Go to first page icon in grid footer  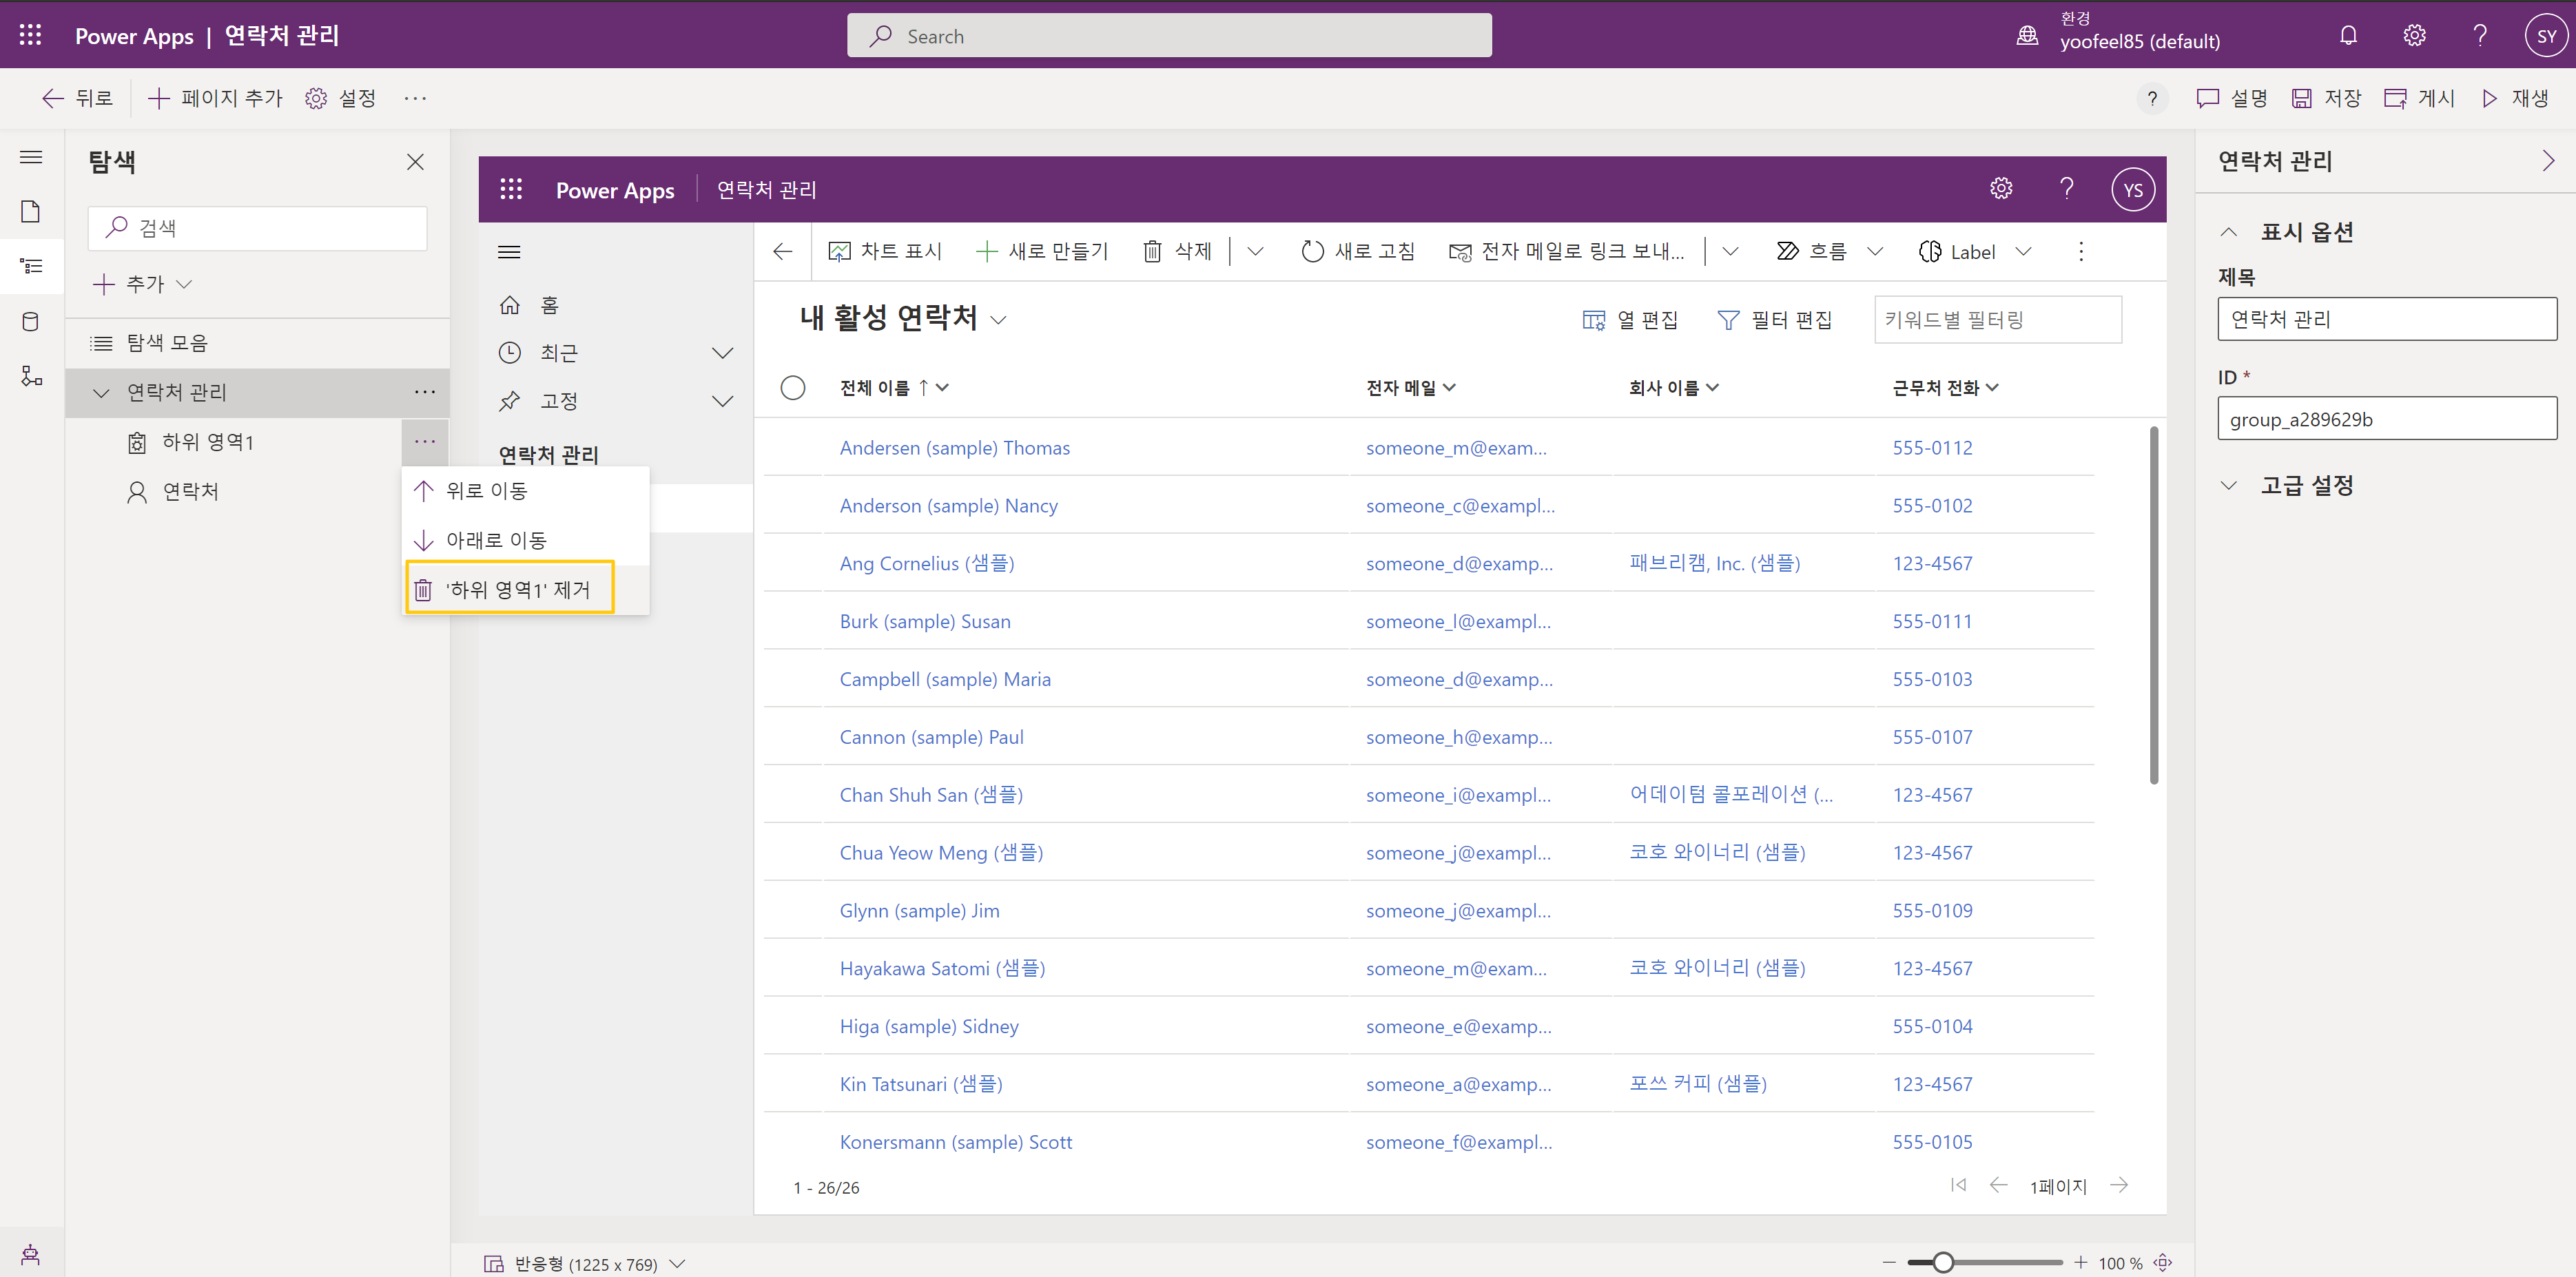coord(1958,1186)
